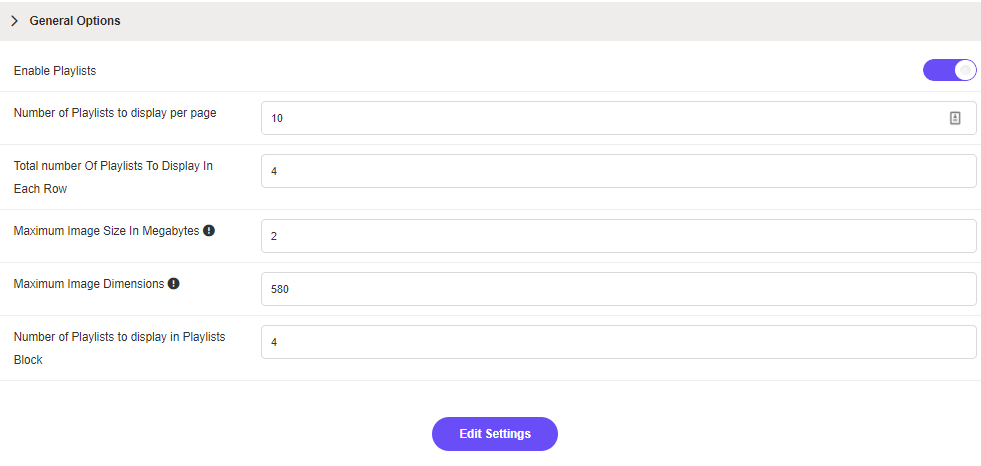981x466 pixels.
Task: Click the Enable Playlists label text
Action: point(55,71)
